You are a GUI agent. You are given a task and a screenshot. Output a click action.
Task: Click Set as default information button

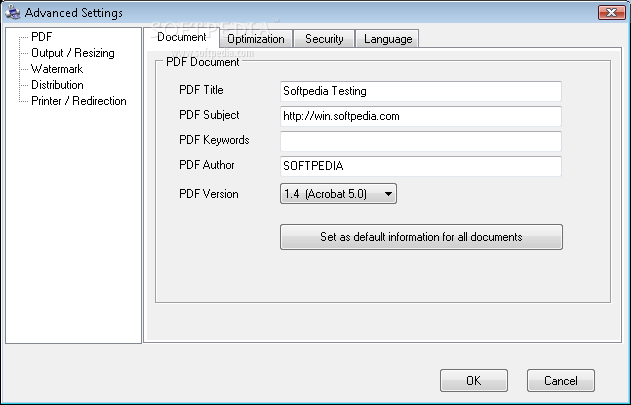pos(421,237)
